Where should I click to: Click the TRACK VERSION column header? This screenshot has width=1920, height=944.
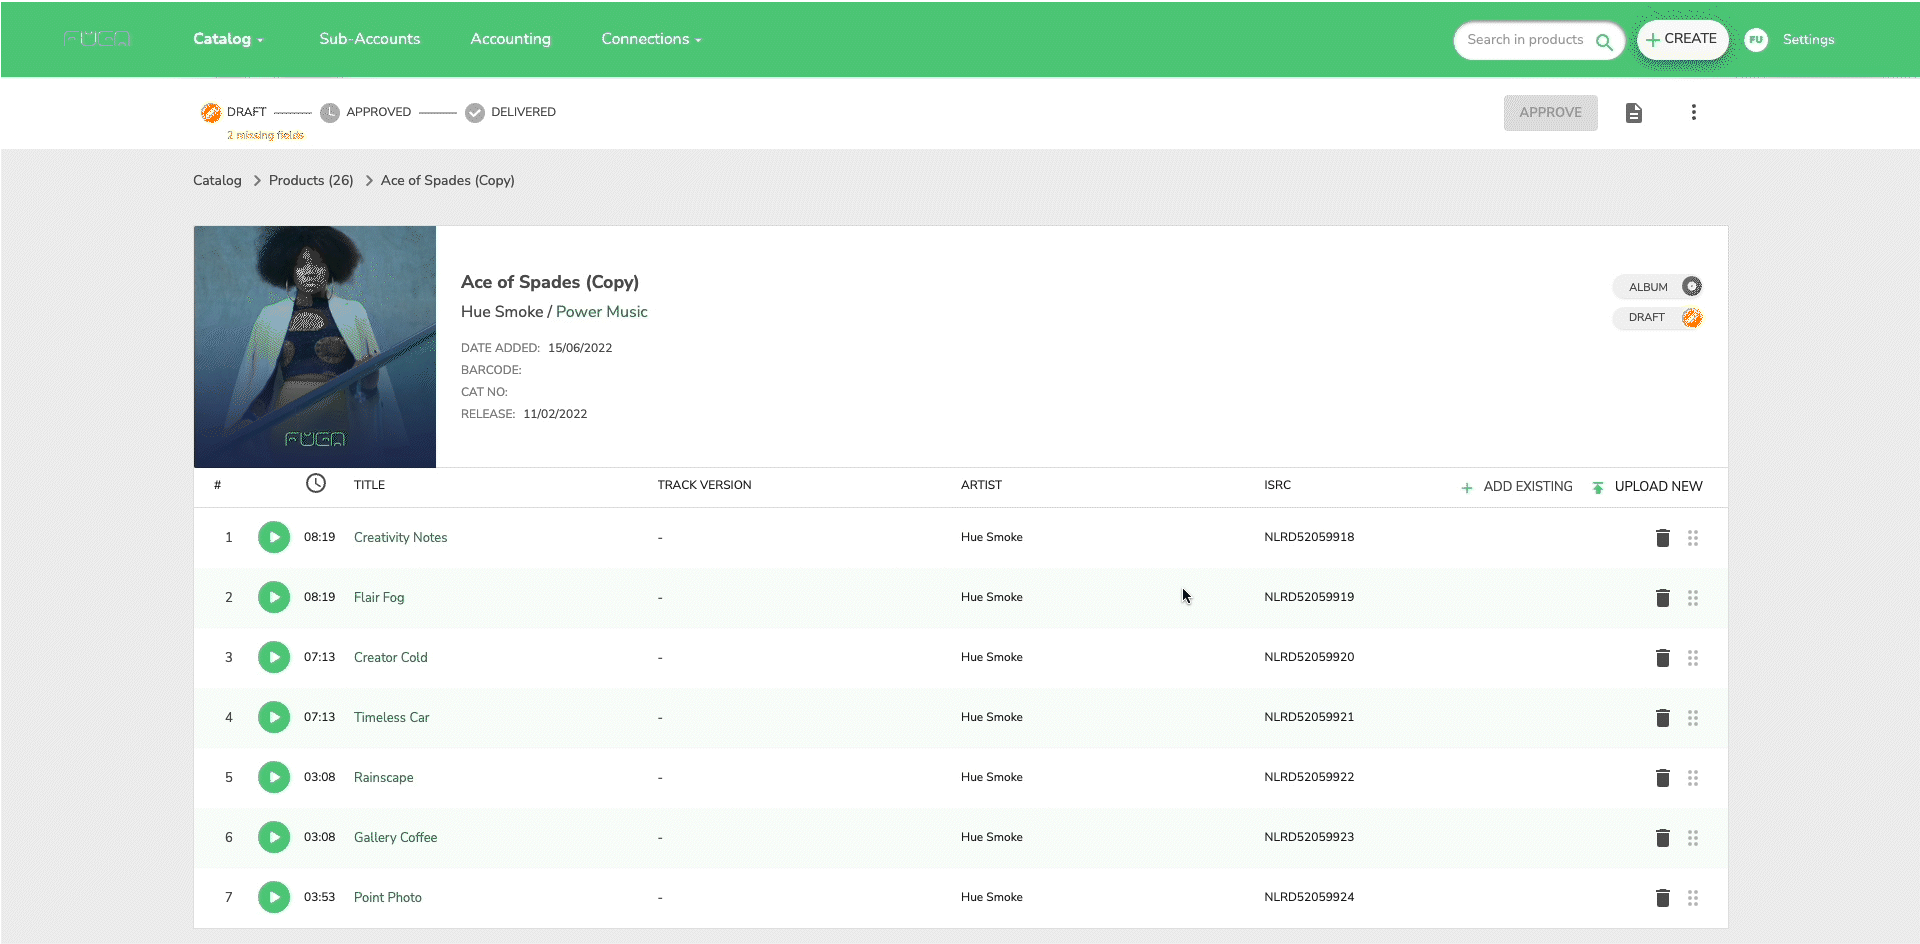tap(704, 485)
